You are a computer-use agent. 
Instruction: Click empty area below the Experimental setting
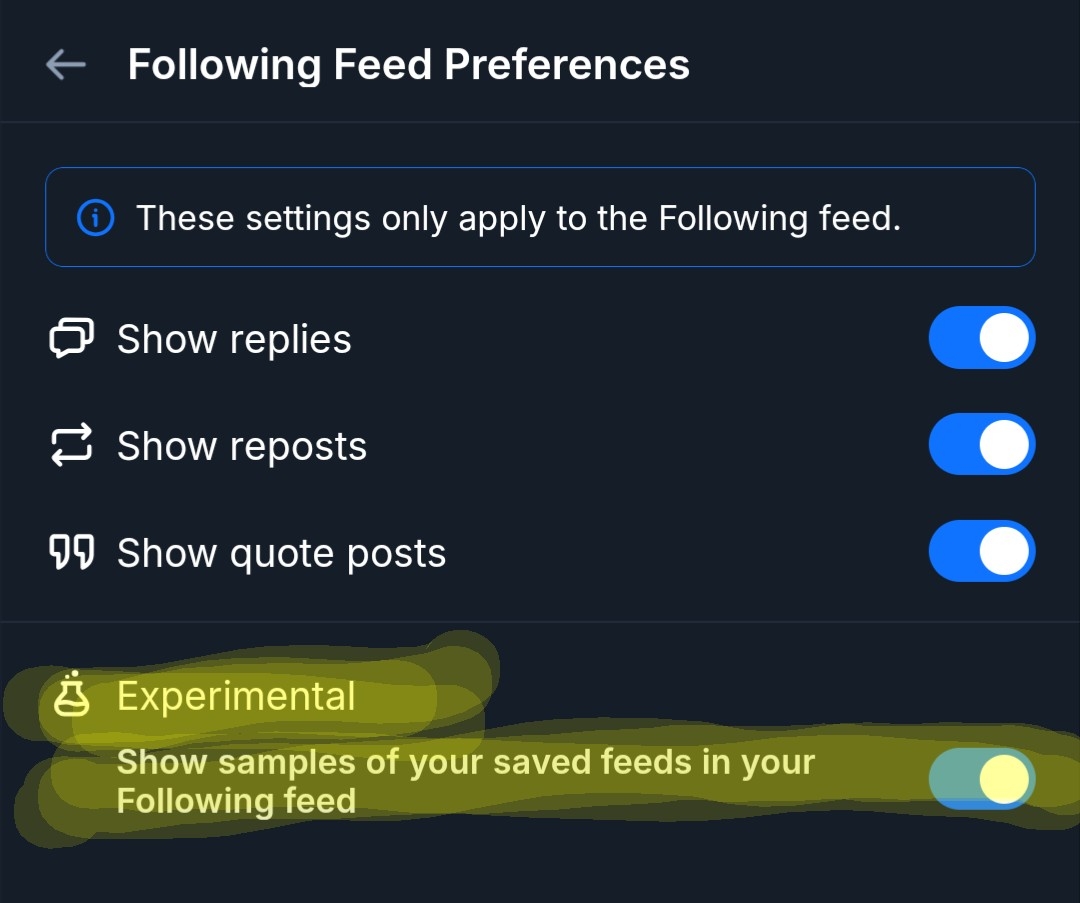tap(540, 866)
